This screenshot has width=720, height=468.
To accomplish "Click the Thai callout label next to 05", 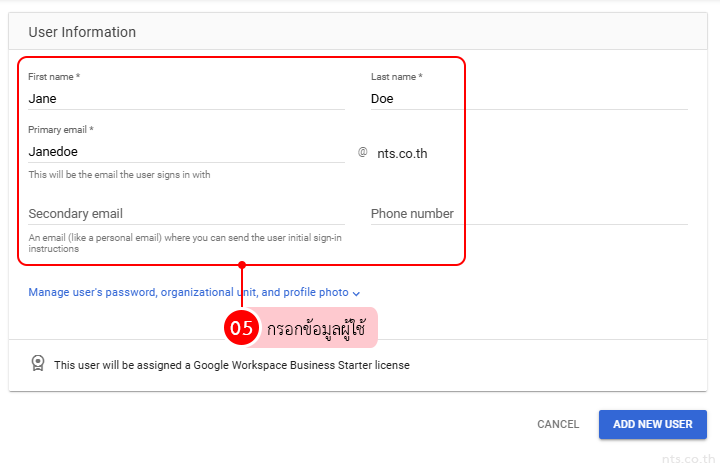I will click(316, 328).
